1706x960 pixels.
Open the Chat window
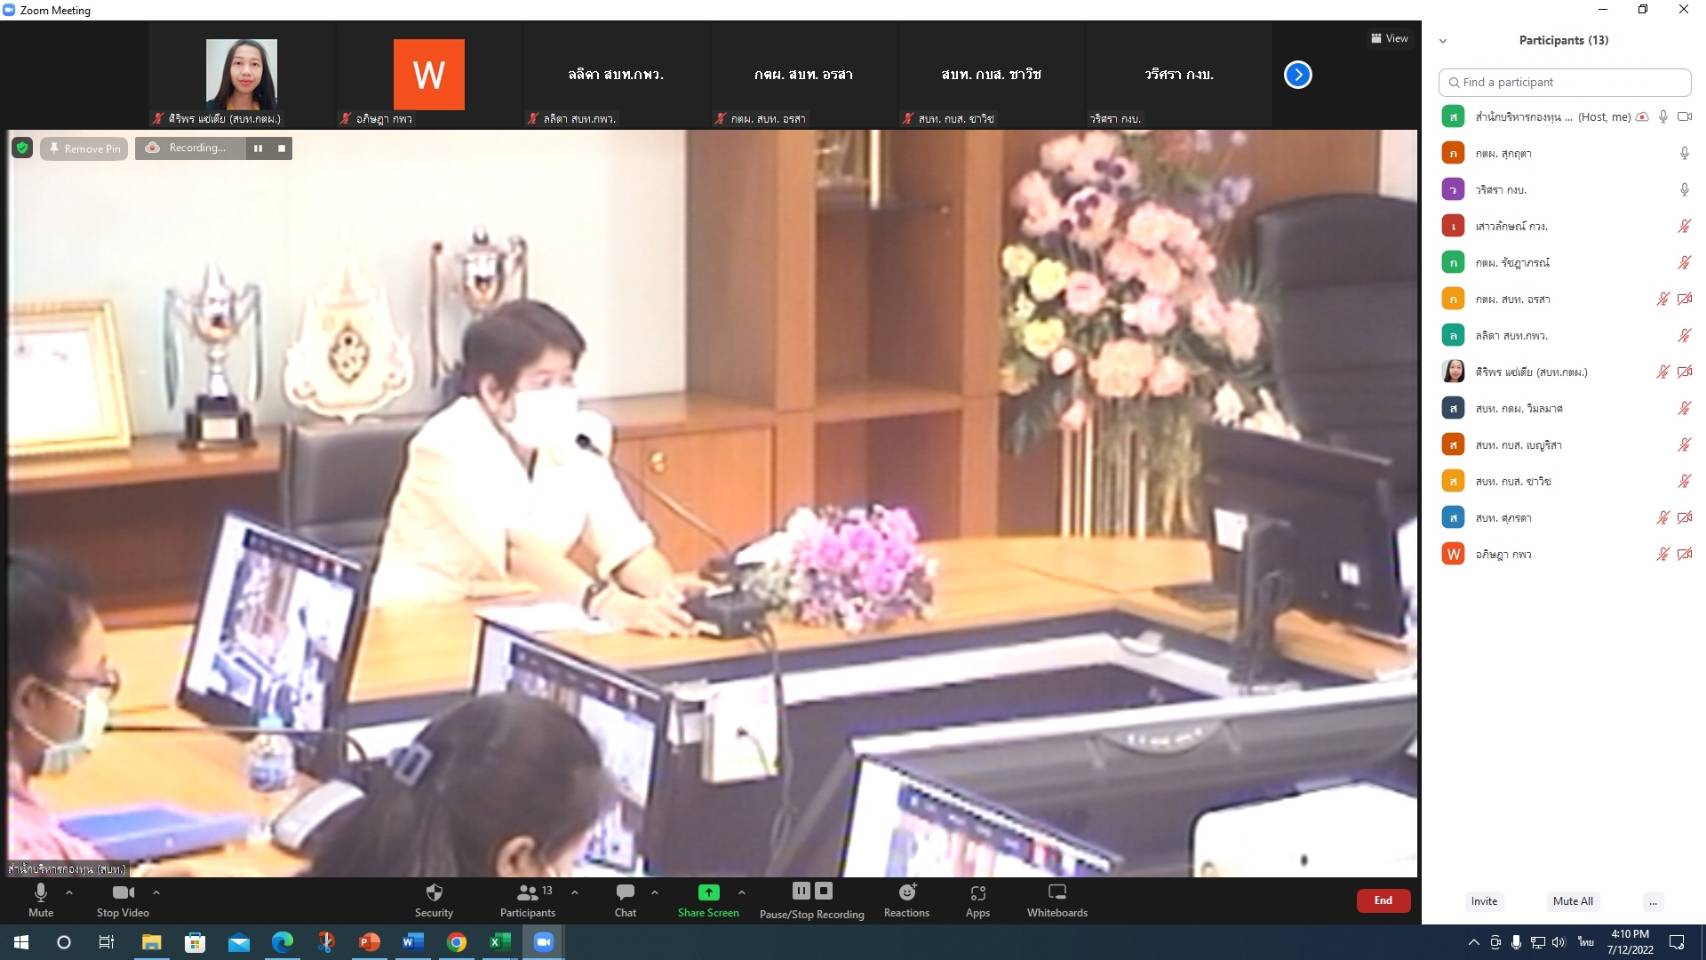point(625,900)
